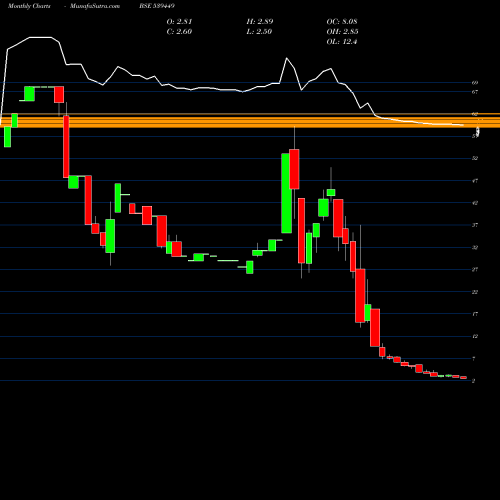Click the long red candle falling from 62 to 47
Image resolution: width=500 pixels, height=500 pixels.
(x=66, y=147)
